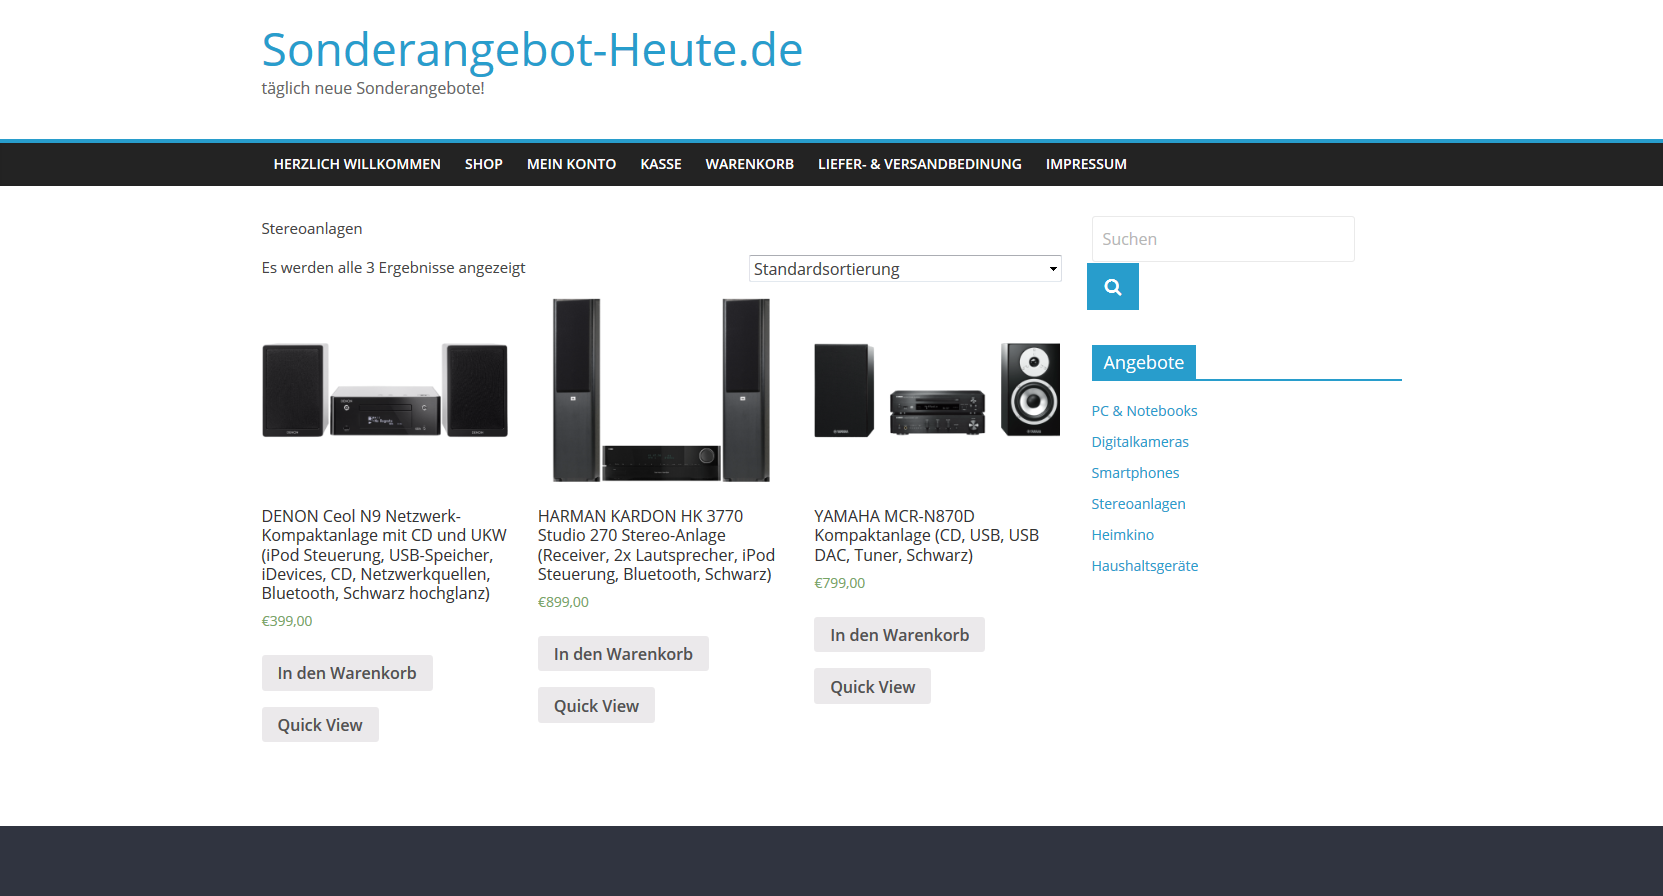Screen dimensions: 1663x896
Task: Open the Impressum menu item
Action: [1086, 164]
